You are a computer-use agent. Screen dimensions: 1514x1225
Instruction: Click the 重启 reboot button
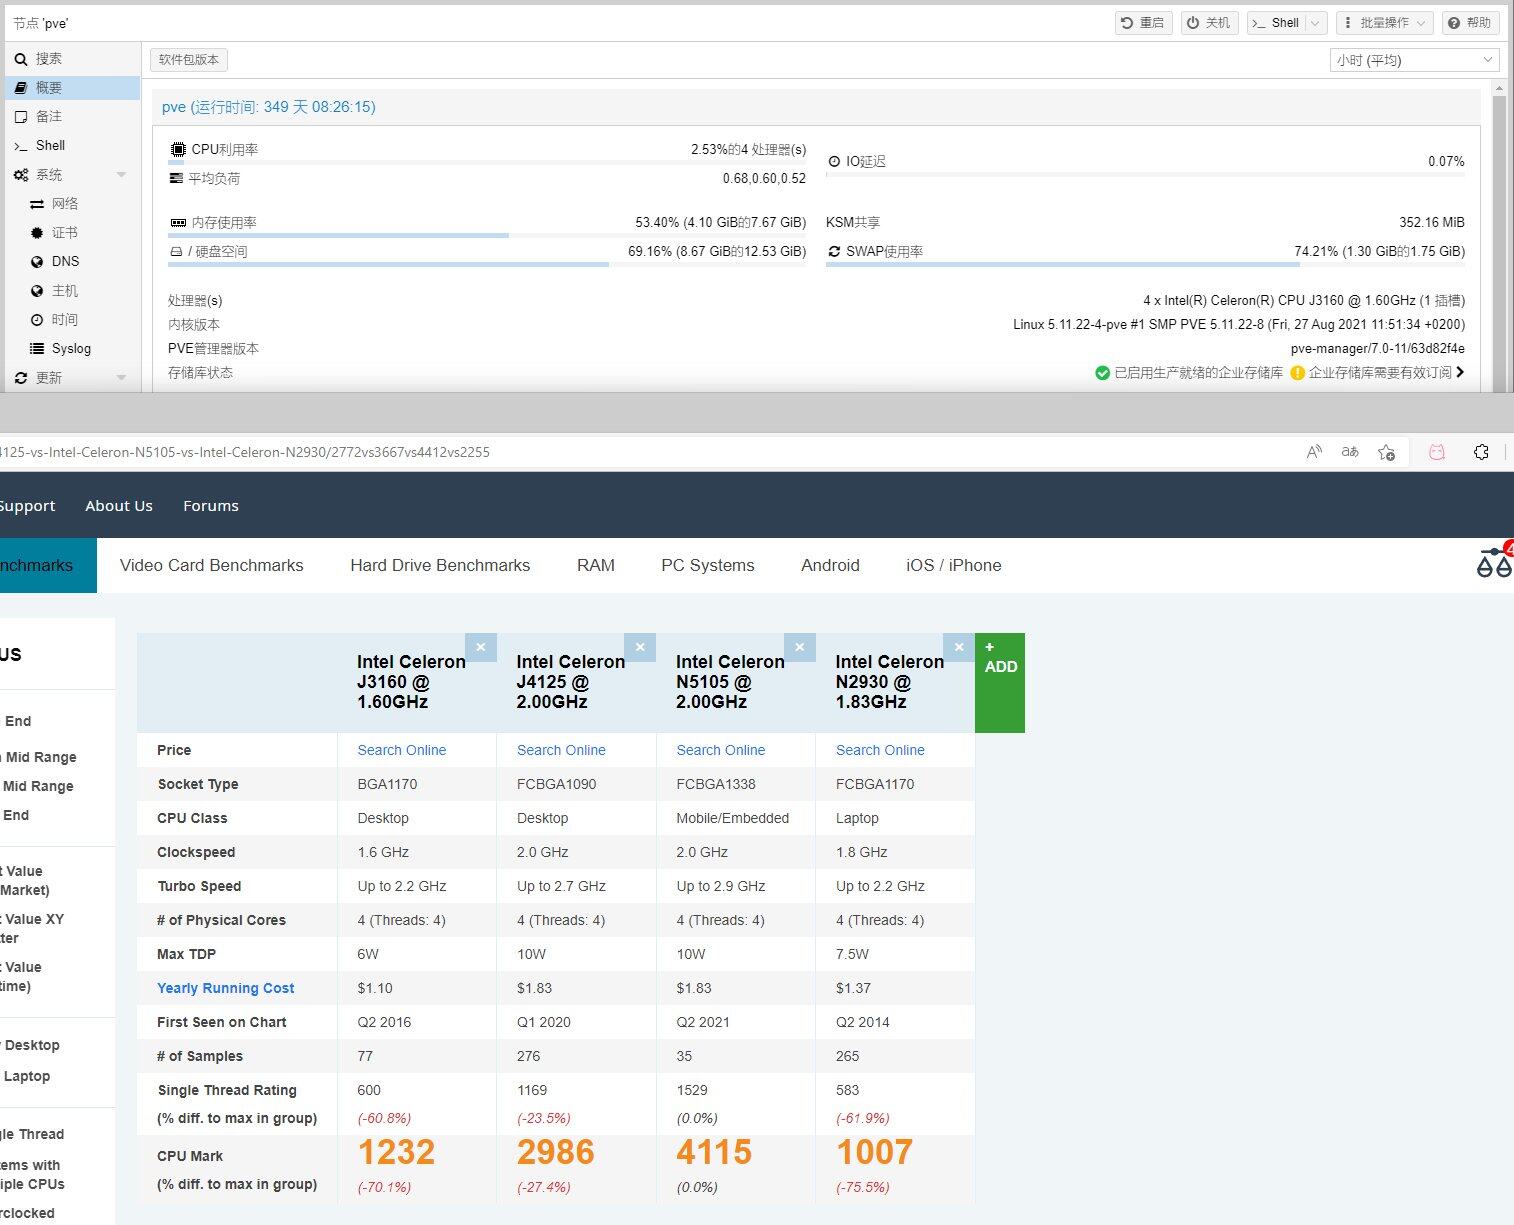(x=1142, y=23)
